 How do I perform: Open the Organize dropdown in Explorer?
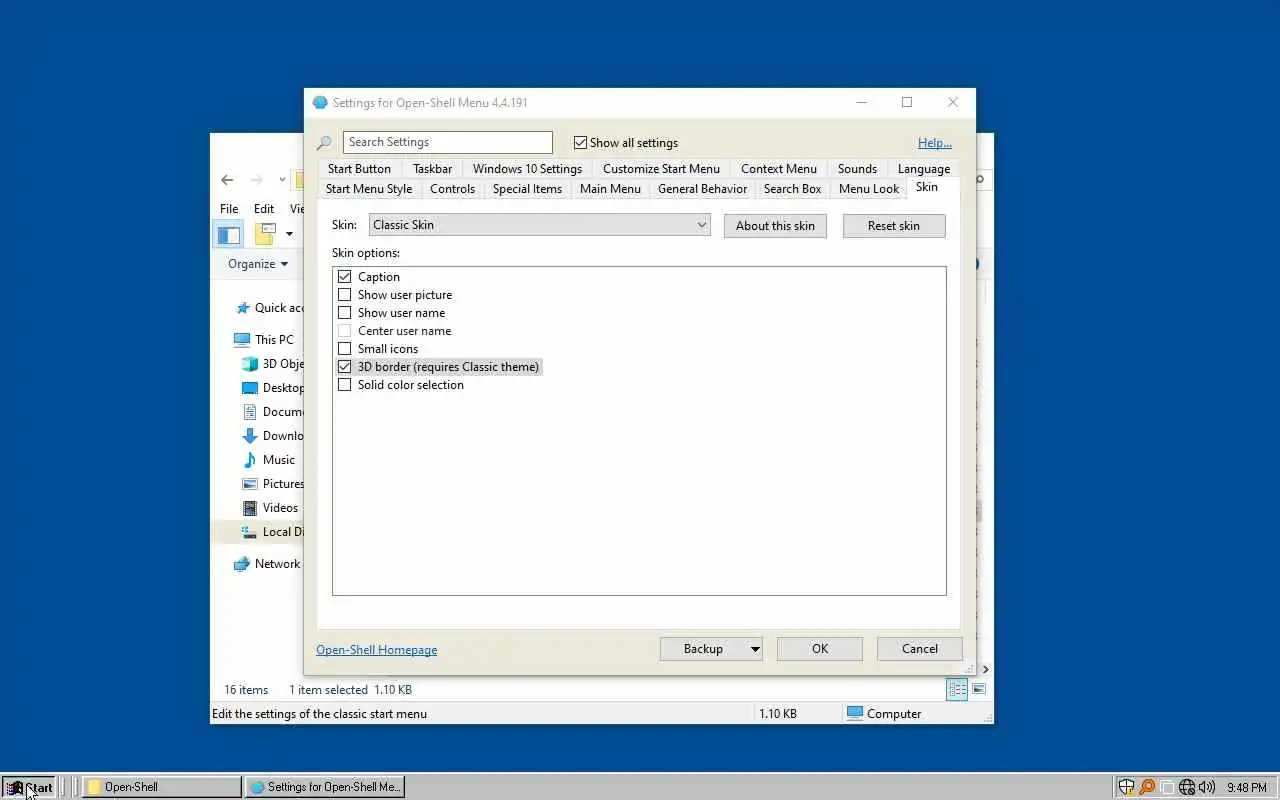[258, 264]
